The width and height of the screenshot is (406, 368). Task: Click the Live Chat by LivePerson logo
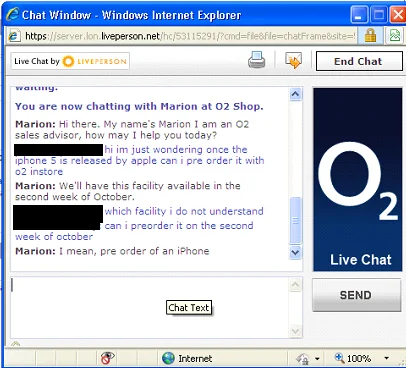pyautogui.click(x=70, y=61)
